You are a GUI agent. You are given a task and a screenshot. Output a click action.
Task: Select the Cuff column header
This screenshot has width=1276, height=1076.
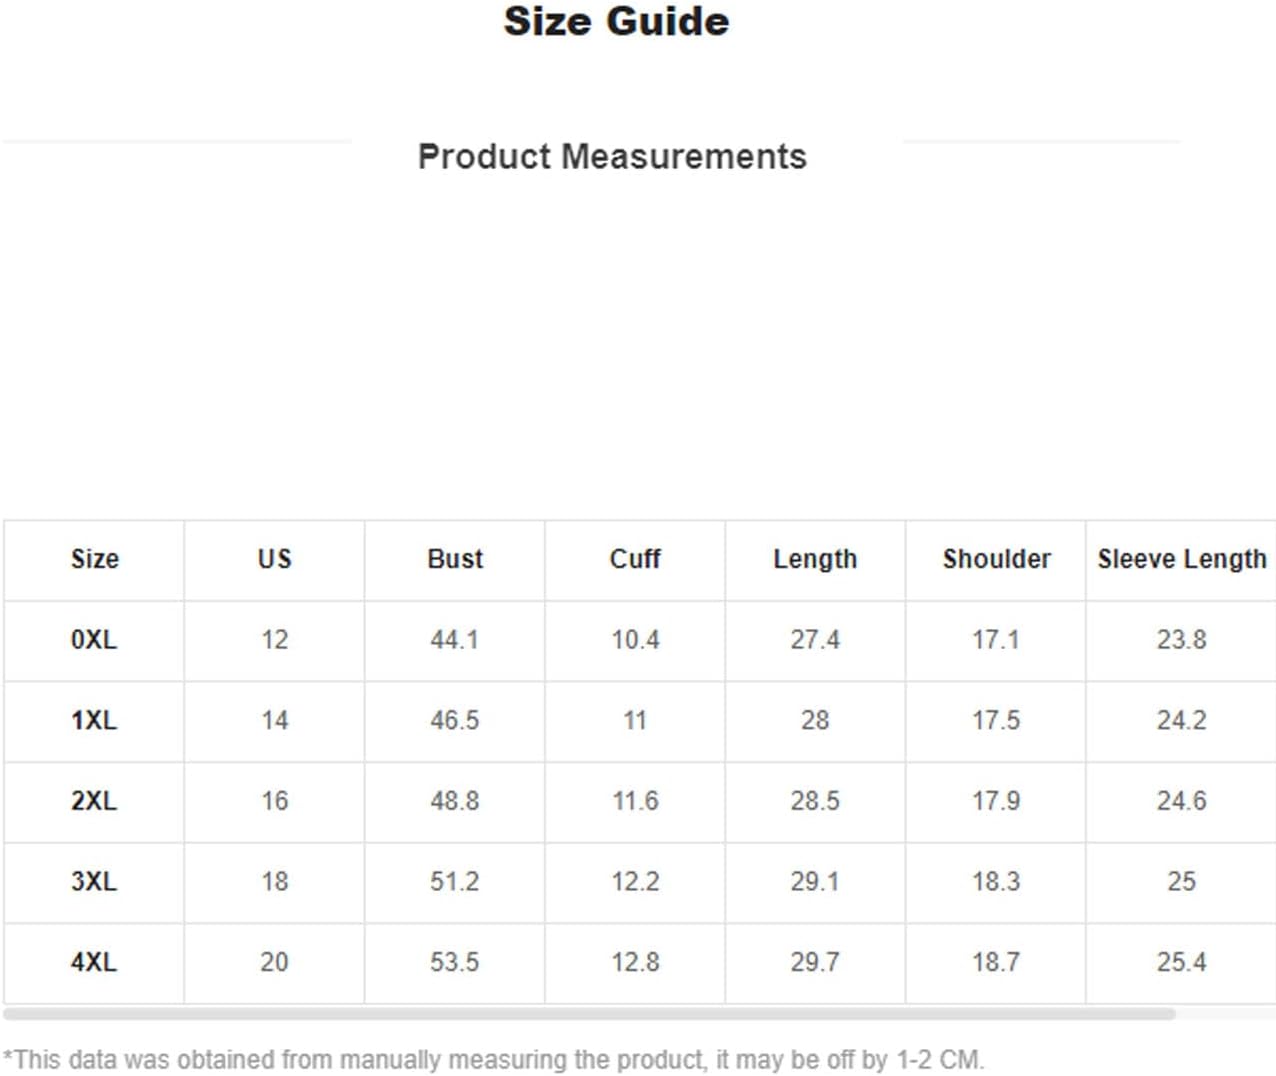[635, 559]
